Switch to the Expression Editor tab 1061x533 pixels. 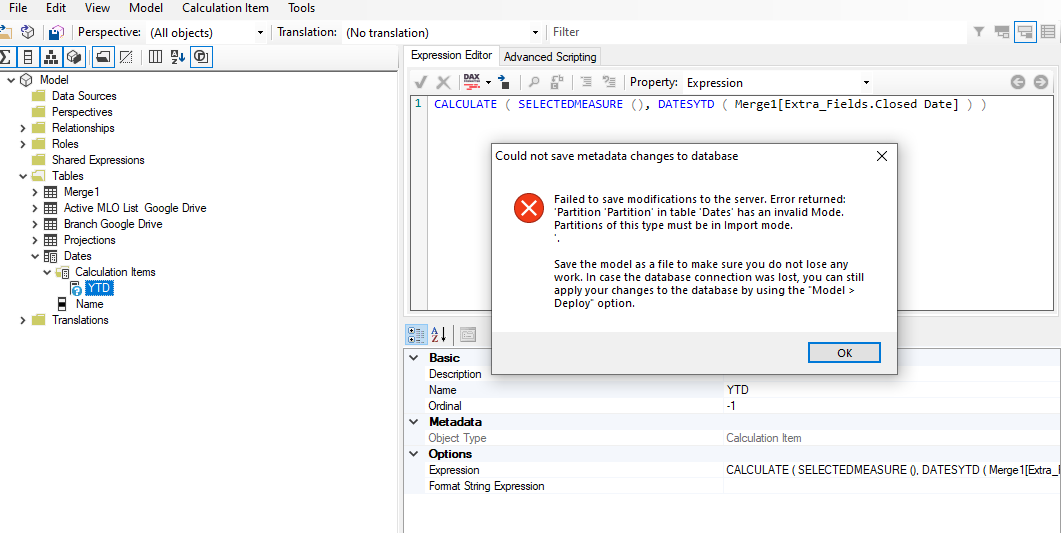click(451, 55)
